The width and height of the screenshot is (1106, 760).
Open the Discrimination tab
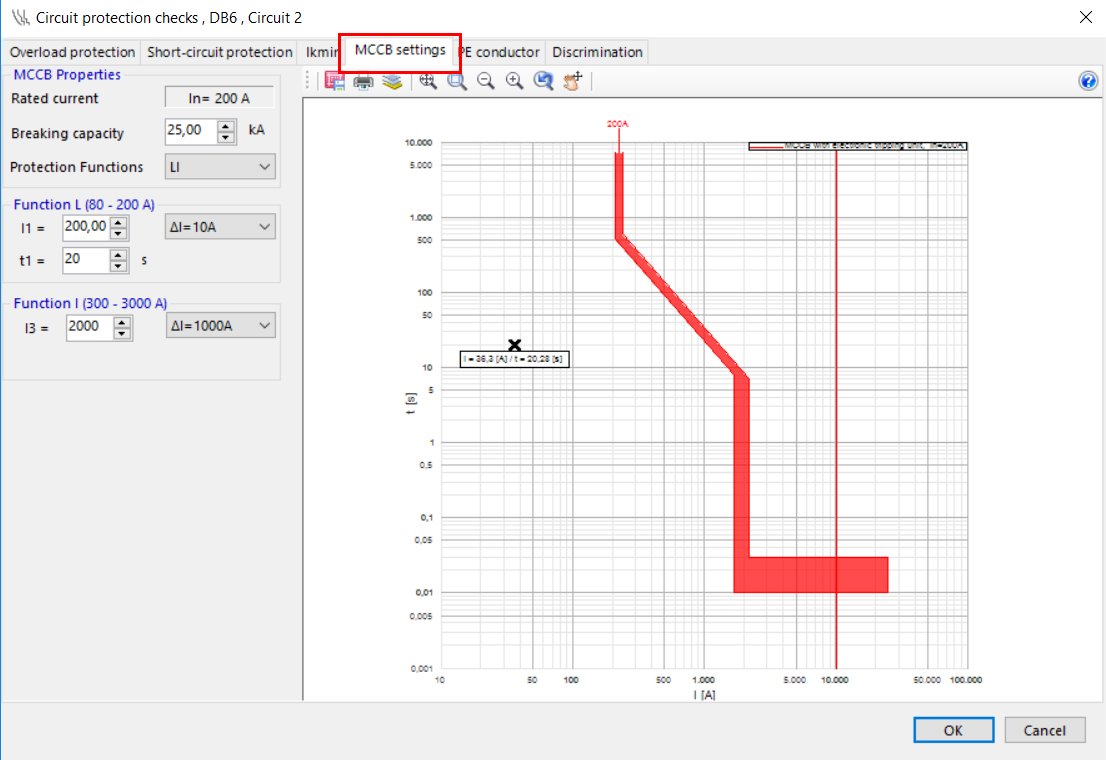coord(598,52)
